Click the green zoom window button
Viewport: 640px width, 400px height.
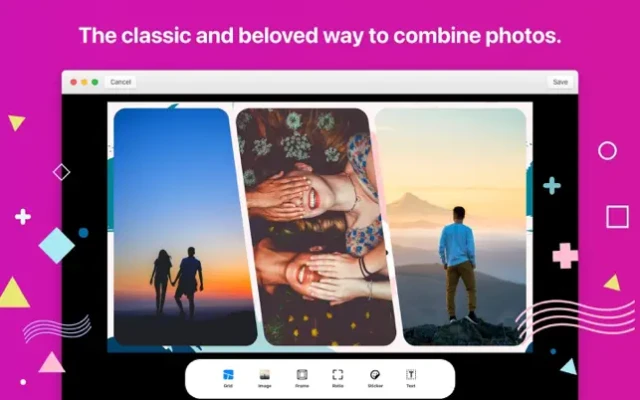click(x=95, y=82)
